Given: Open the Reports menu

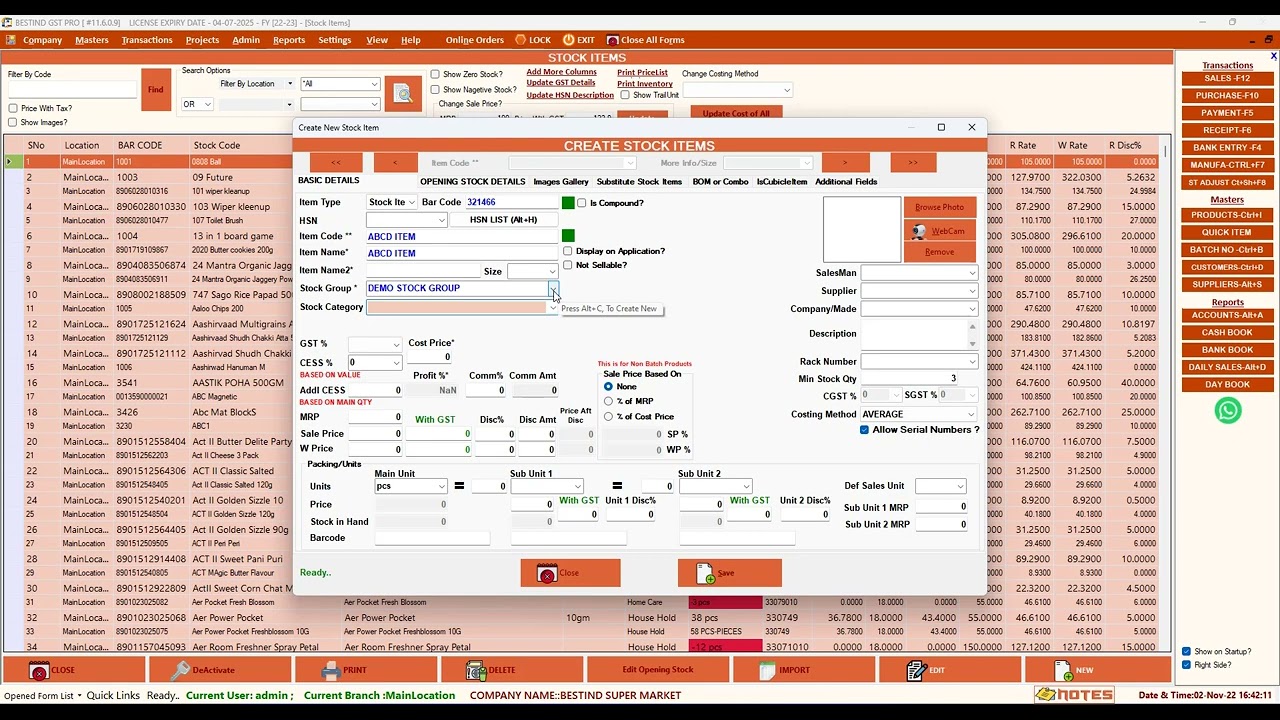Looking at the screenshot, I should pos(289,40).
